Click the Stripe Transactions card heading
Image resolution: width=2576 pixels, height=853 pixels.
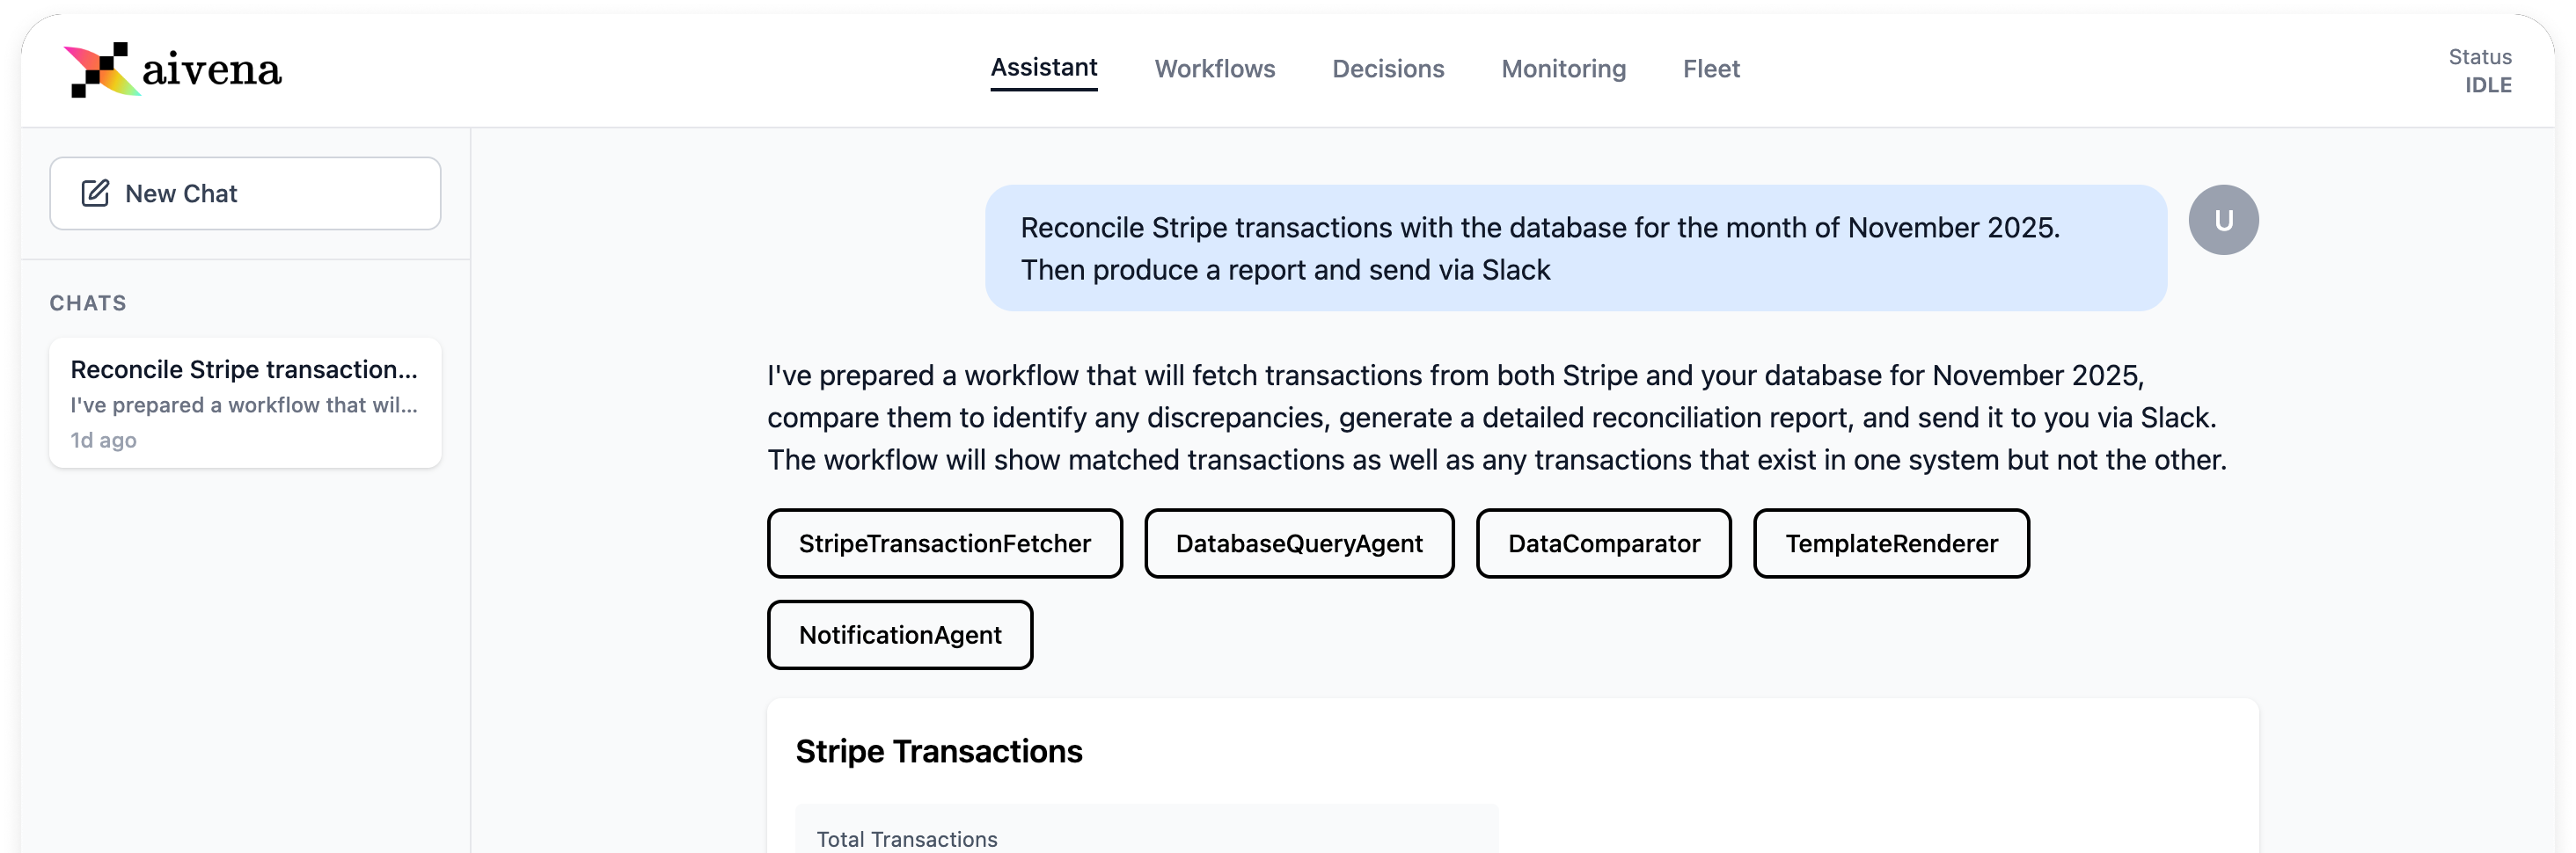[x=938, y=751]
